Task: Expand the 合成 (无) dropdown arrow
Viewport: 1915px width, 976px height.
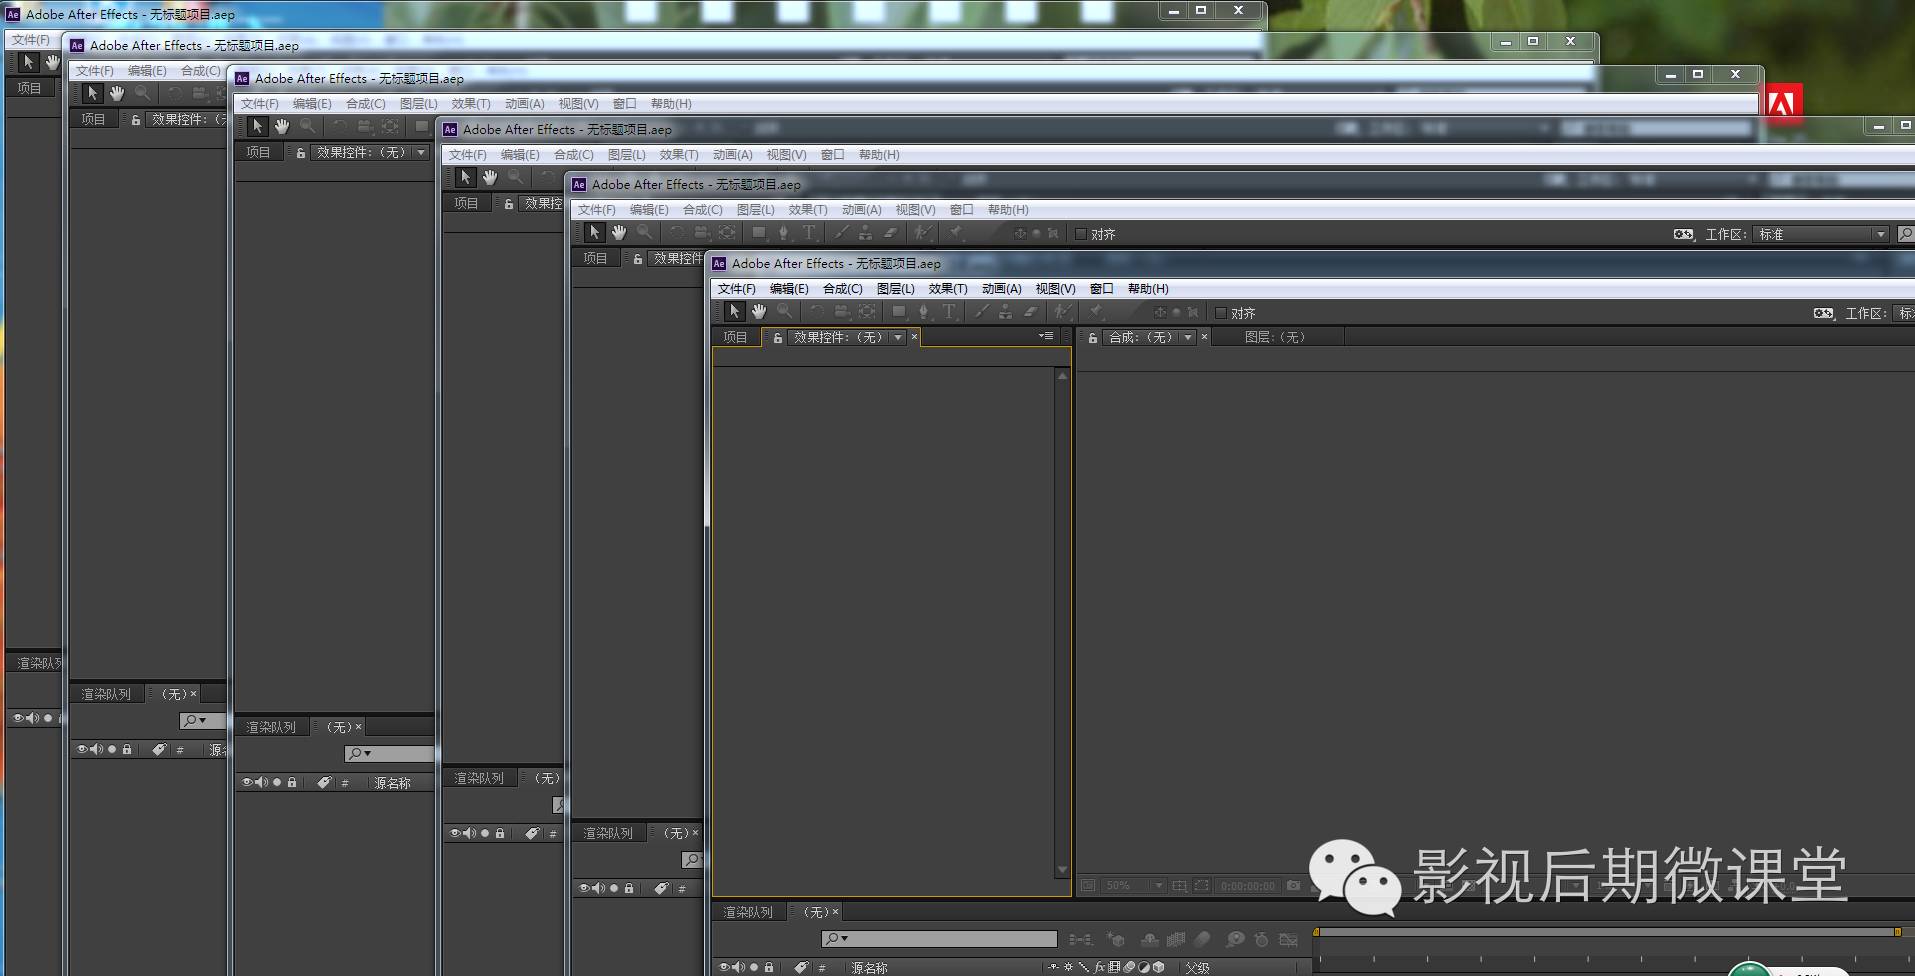Action: coord(1188,338)
